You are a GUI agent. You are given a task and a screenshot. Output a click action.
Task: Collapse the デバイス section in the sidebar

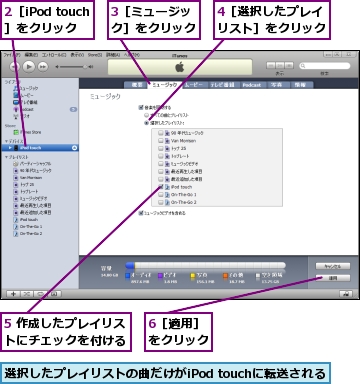coord(6,141)
